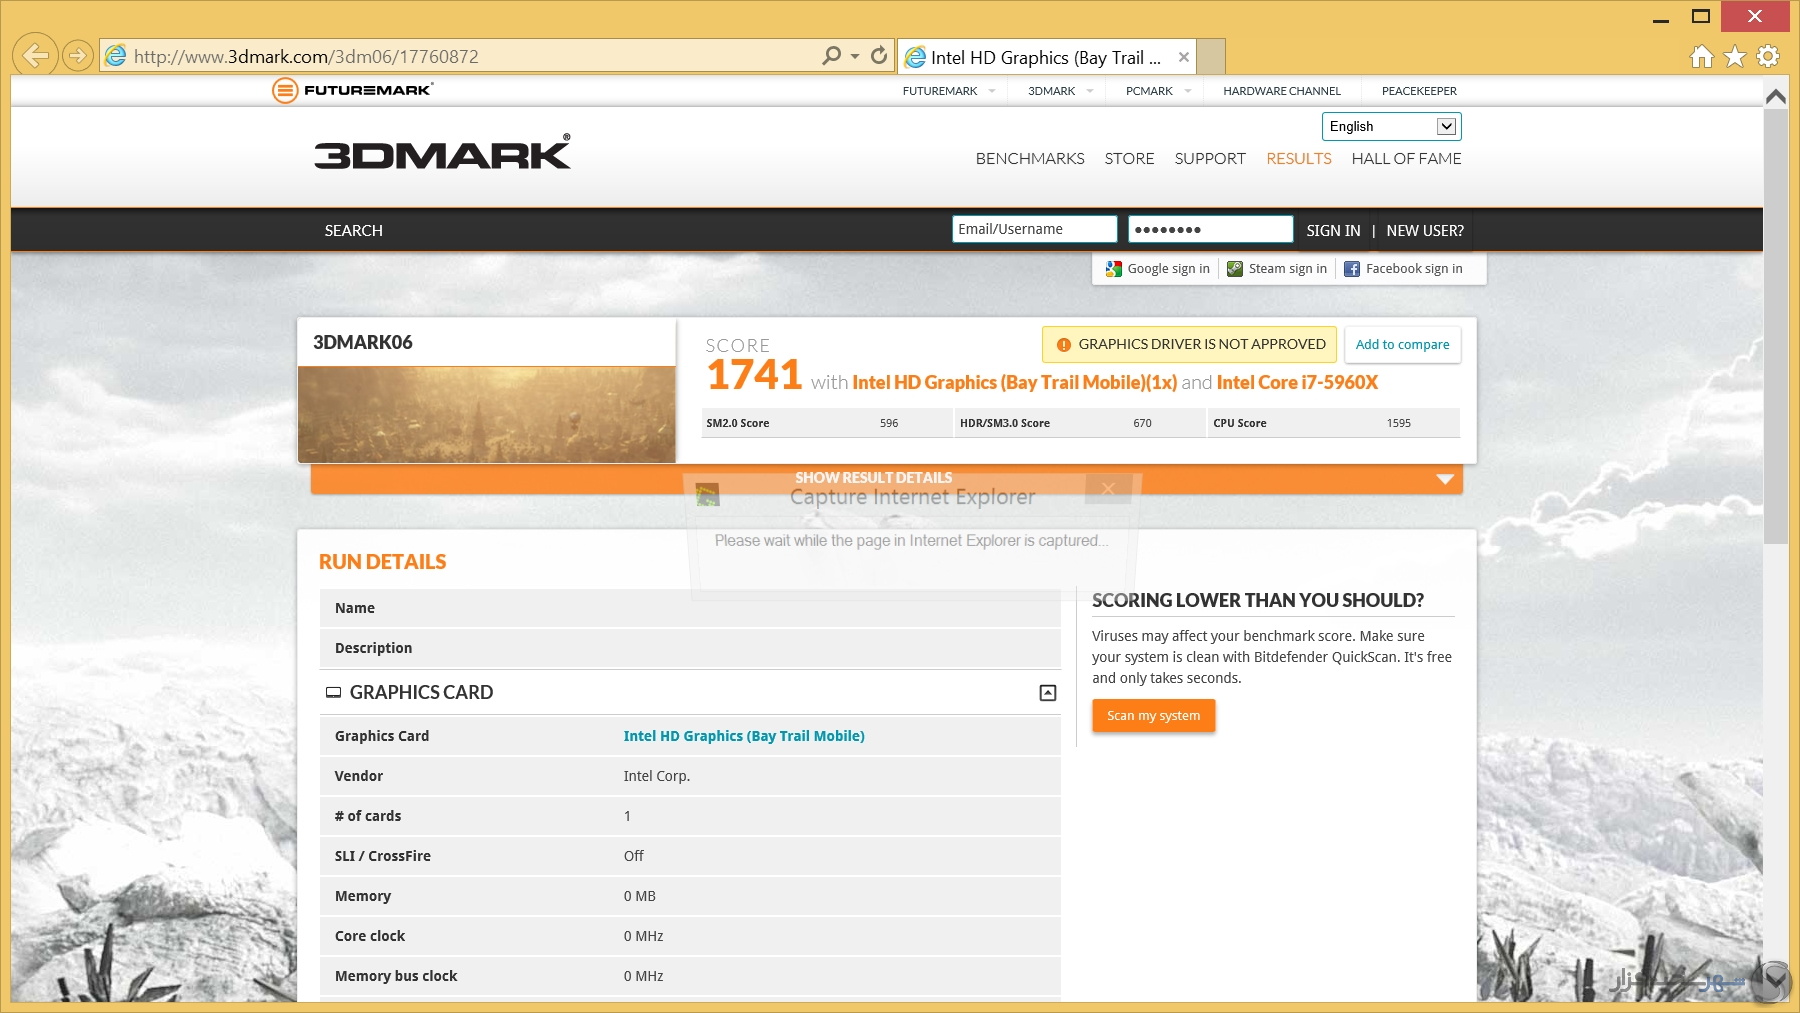The width and height of the screenshot is (1800, 1013).
Task: Click the Facebook sign in icon
Action: tap(1352, 269)
